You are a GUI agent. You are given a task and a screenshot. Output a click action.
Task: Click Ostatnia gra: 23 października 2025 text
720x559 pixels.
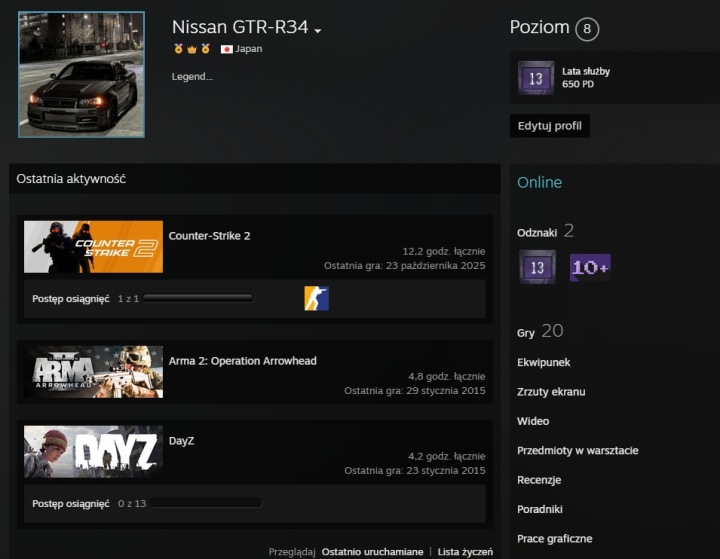405,265
